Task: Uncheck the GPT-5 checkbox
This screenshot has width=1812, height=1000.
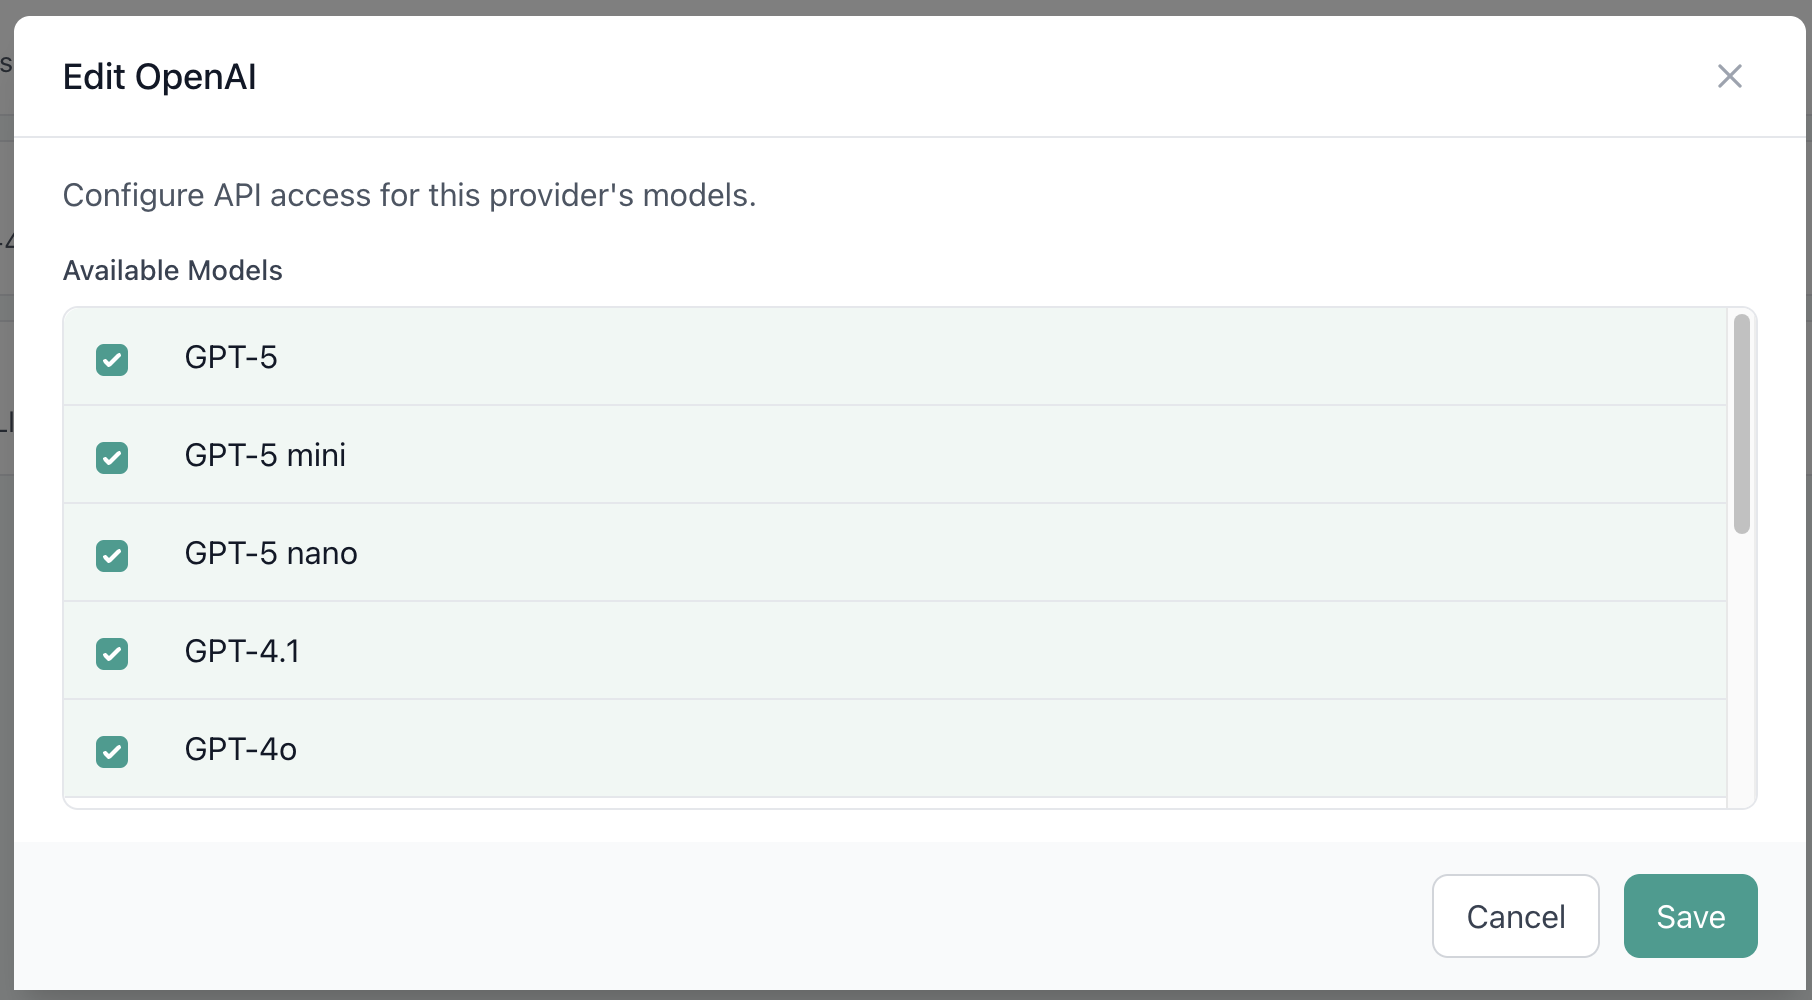Action: 112,359
